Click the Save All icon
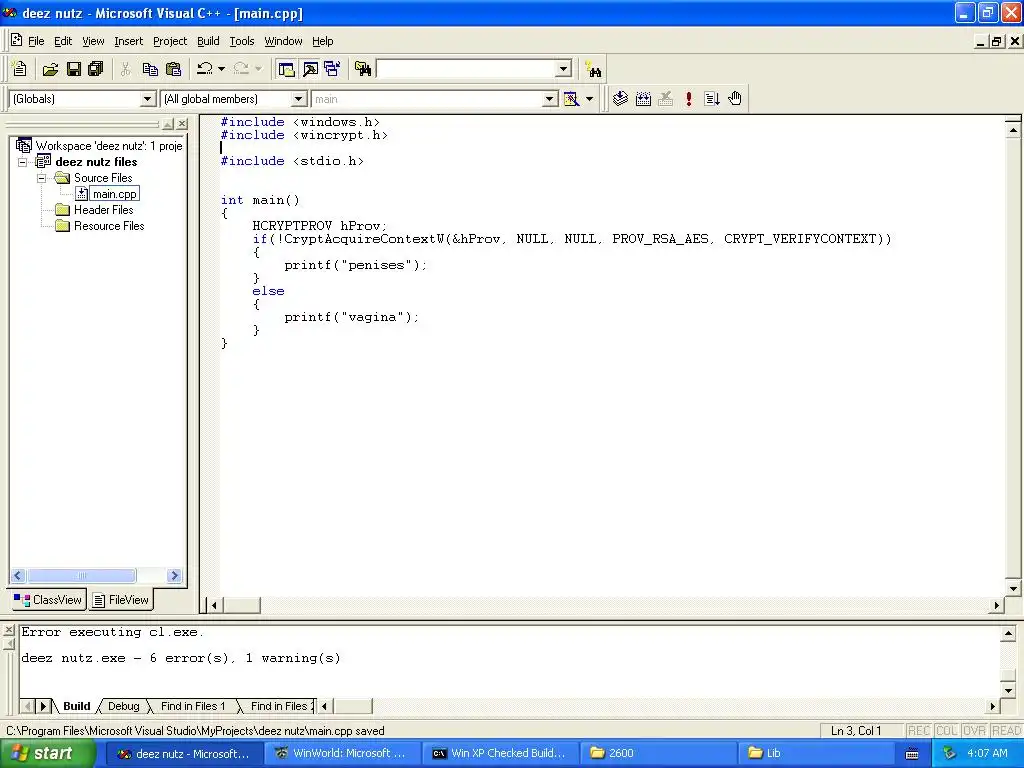Viewport: 1024px width, 768px height. [x=96, y=69]
